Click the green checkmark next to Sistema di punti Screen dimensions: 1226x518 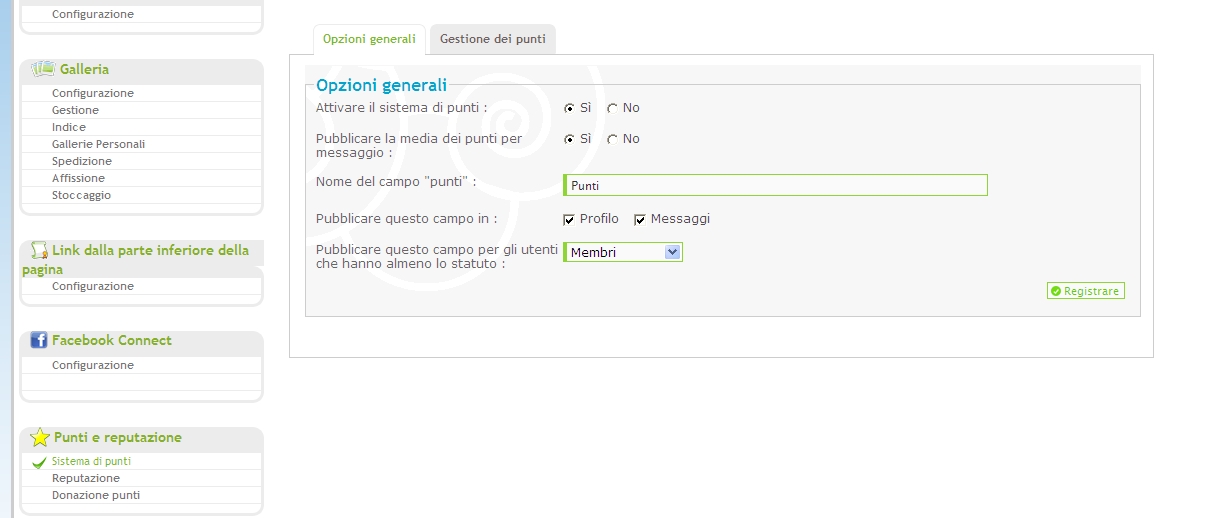(40, 462)
